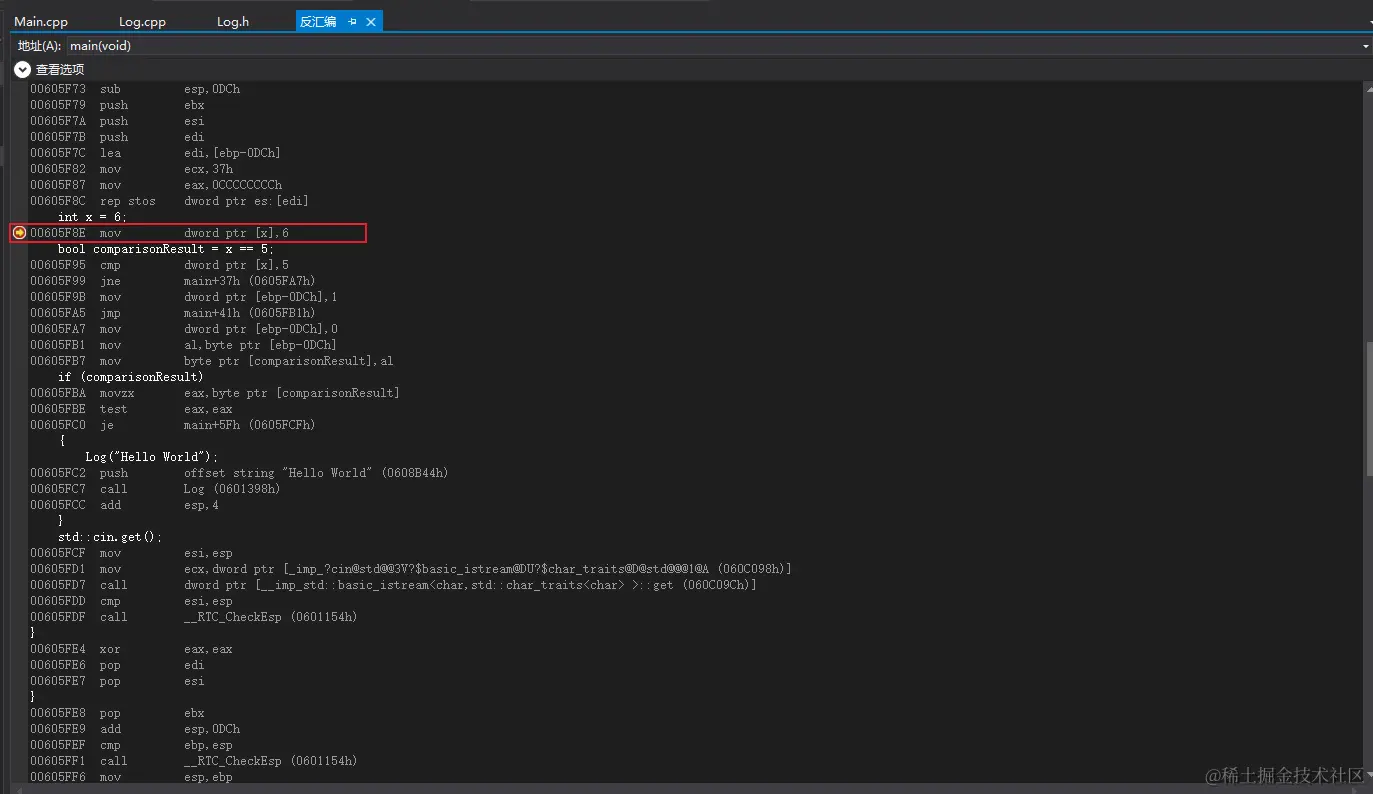Open the address dropdown arrow
Image resolution: width=1373 pixels, height=794 pixels.
tap(1365, 46)
